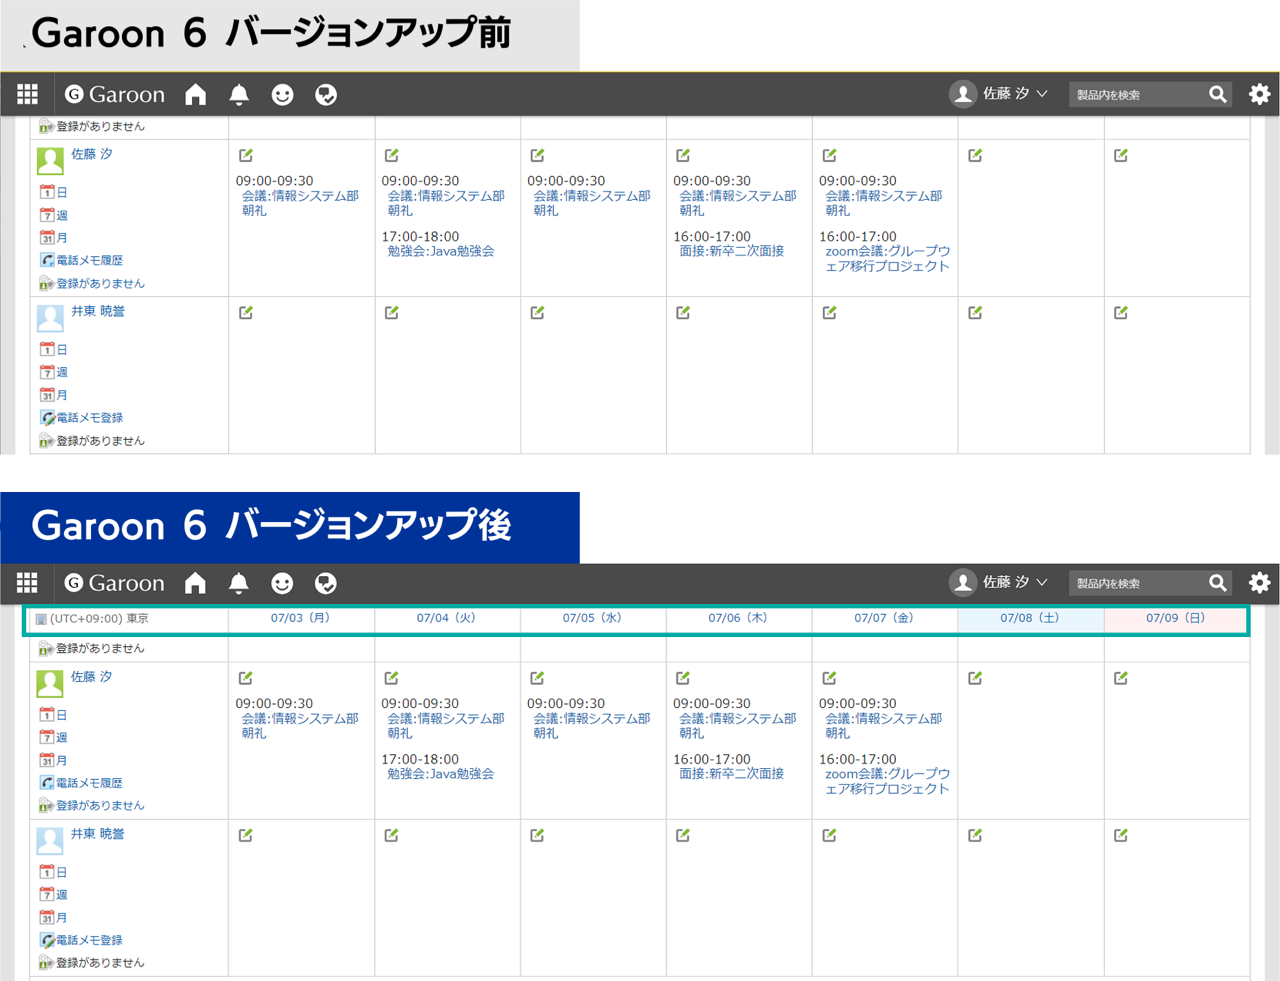Add an appointment for 井東 暁誉 on 07/07 after upgrade
The height and width of the screenshot is (981, 1280).
pos(829,835)
